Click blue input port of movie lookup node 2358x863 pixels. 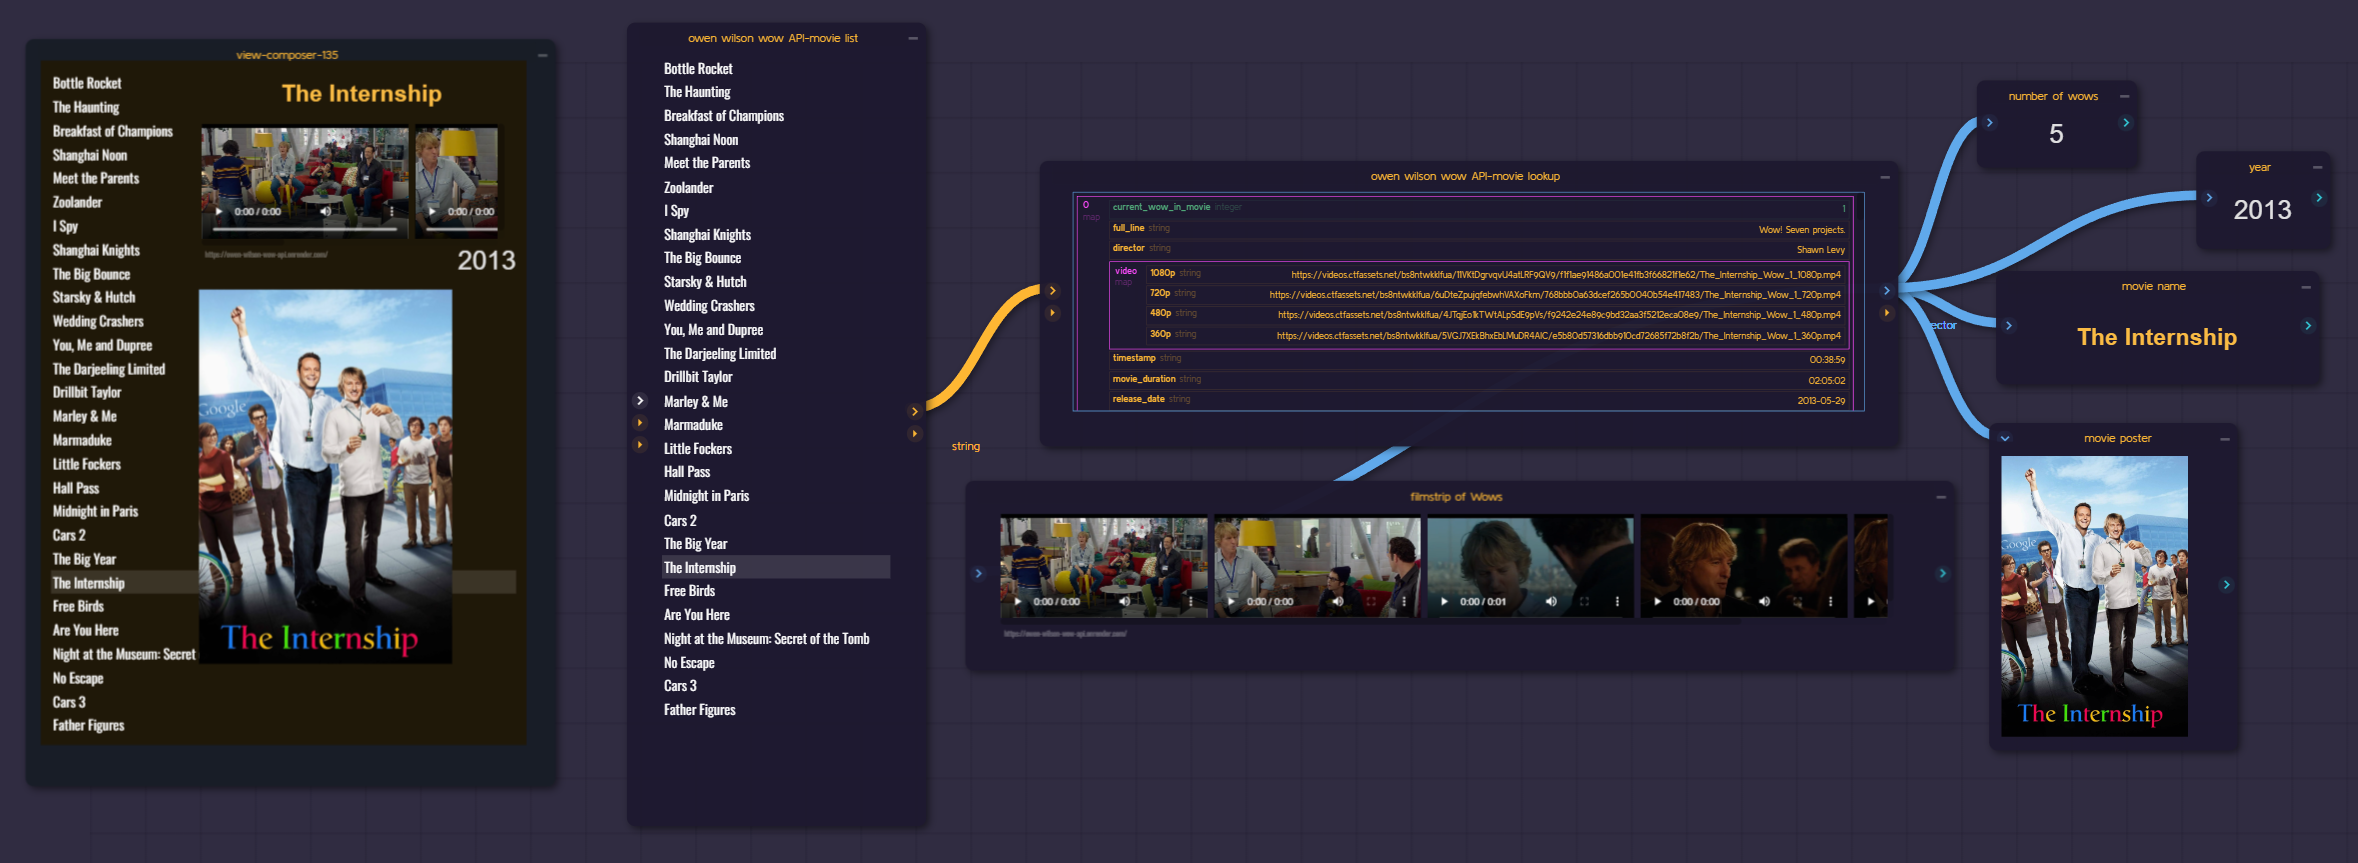(x=1052, y=291)
